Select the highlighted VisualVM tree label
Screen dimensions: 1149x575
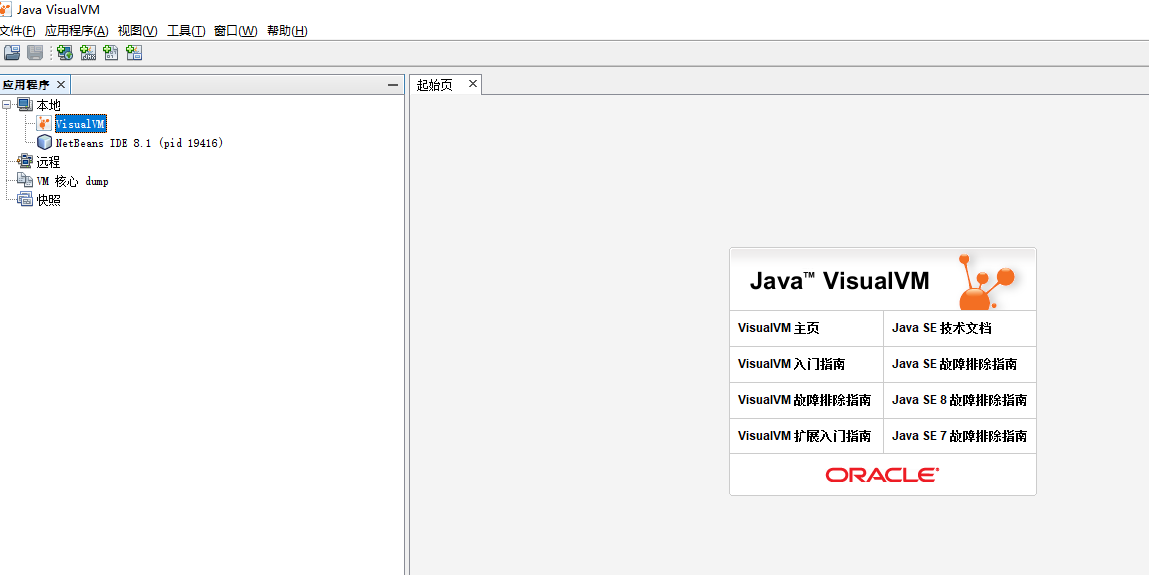(81, 124)
